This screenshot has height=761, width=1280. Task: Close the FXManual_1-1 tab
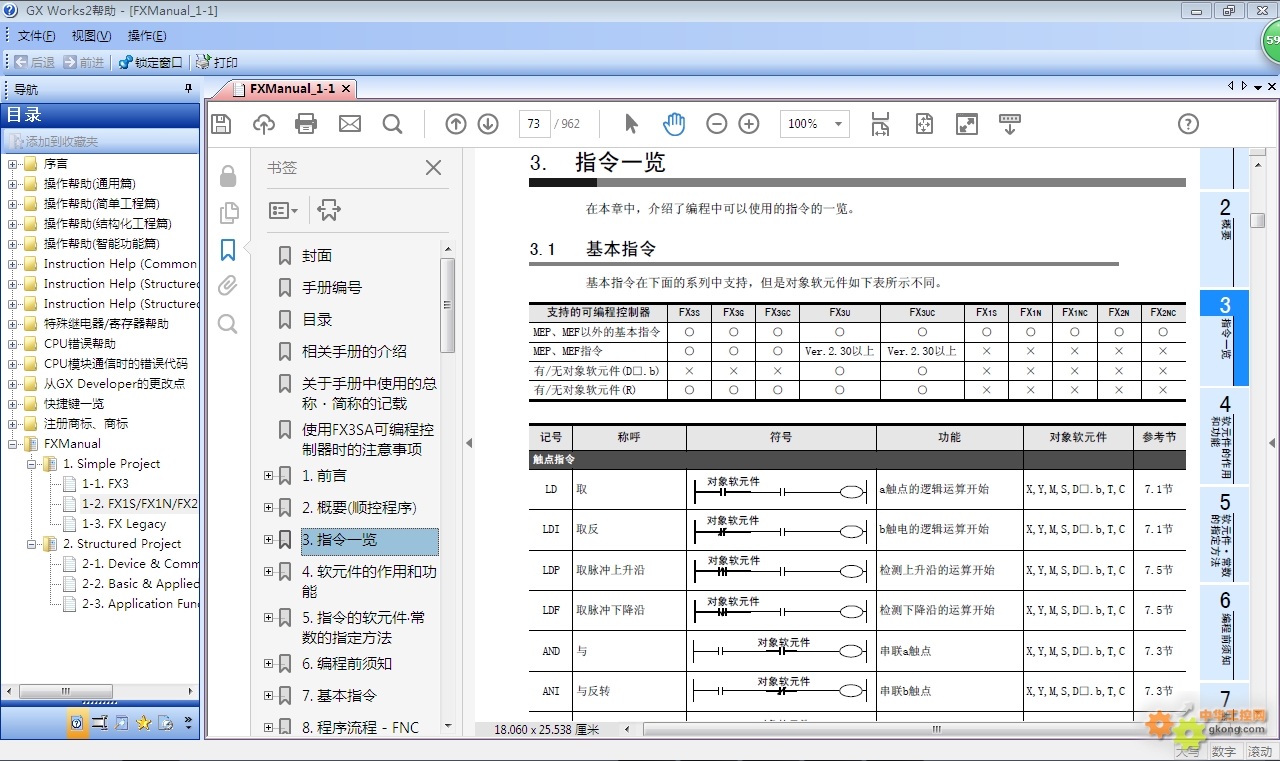(x=346, y=89)
